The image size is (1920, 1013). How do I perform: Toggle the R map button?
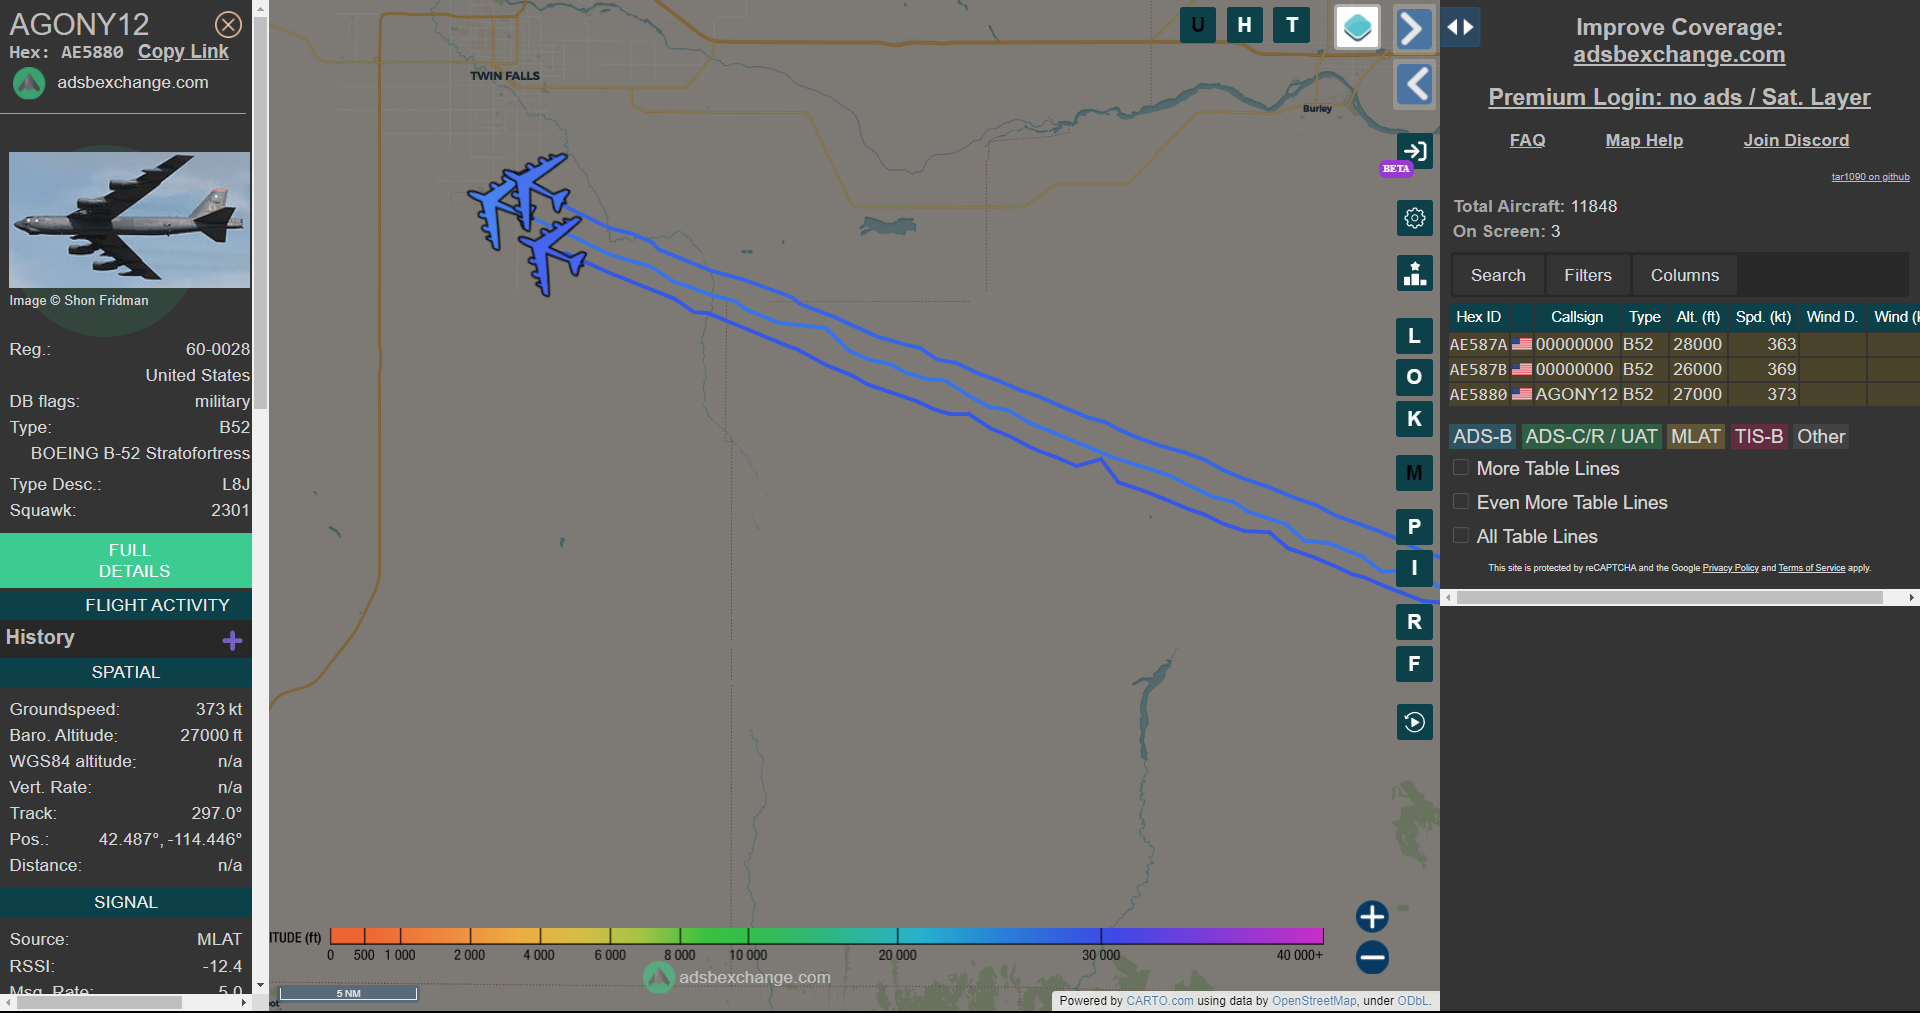pos(1414,622)
